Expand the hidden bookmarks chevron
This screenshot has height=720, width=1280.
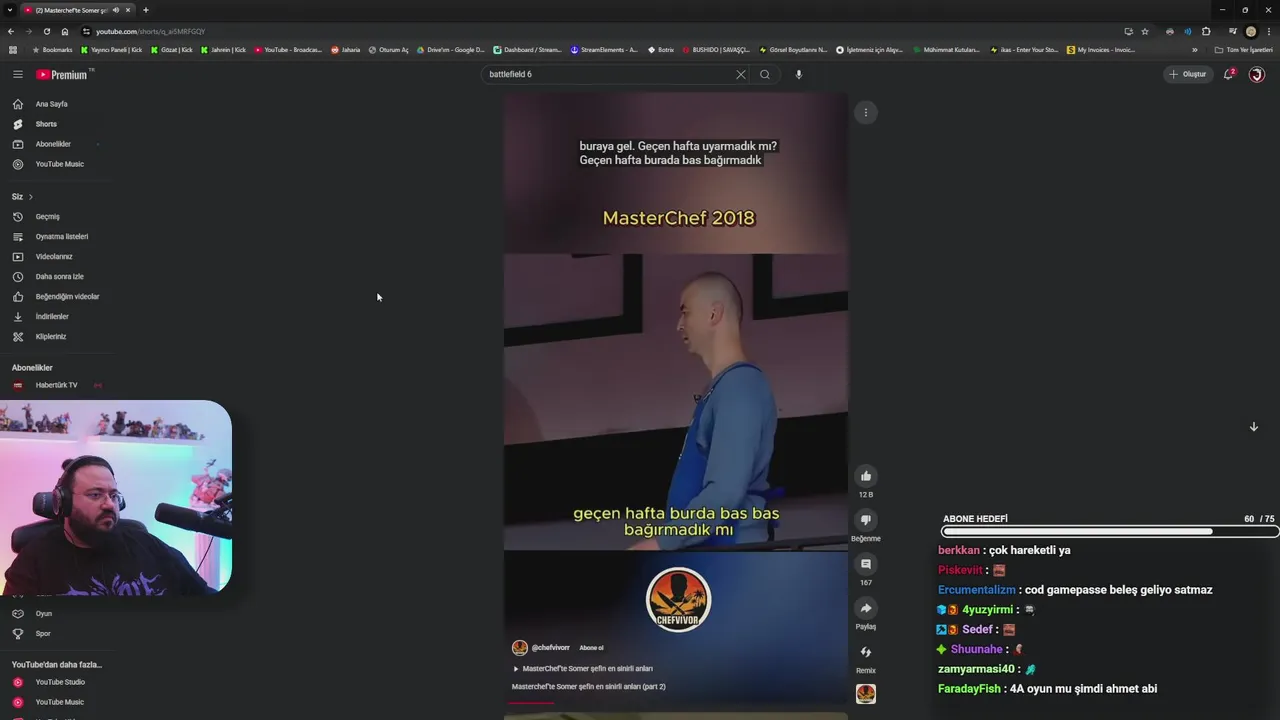point(1194,50)
